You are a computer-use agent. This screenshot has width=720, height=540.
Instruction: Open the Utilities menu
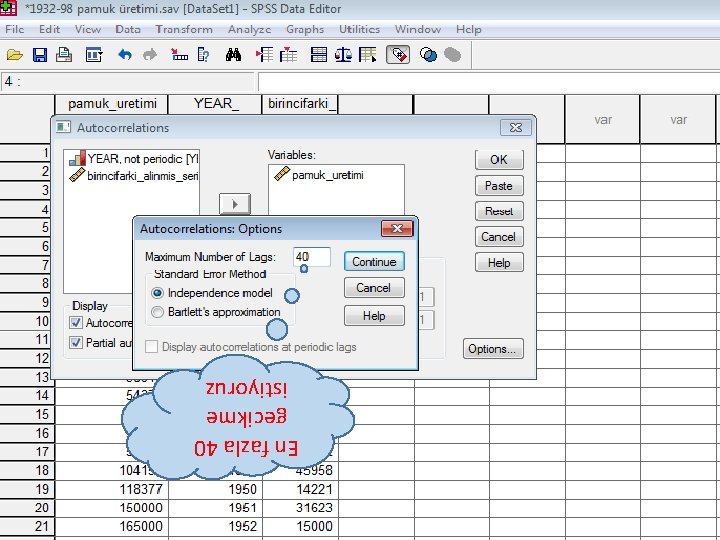tap(360, 29)
